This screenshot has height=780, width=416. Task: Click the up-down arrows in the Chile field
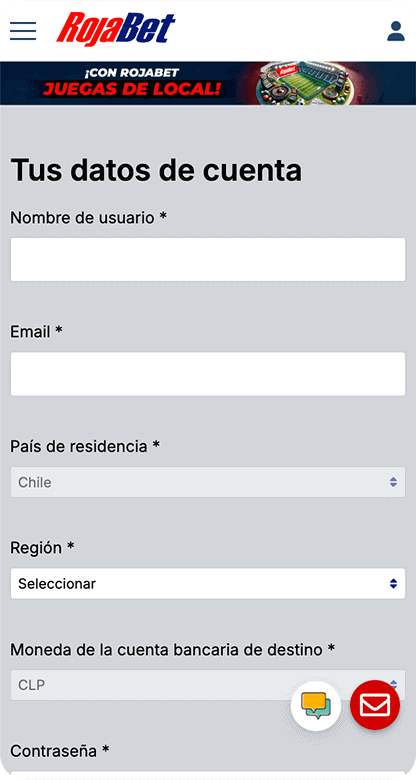click(x=394, y=482)
